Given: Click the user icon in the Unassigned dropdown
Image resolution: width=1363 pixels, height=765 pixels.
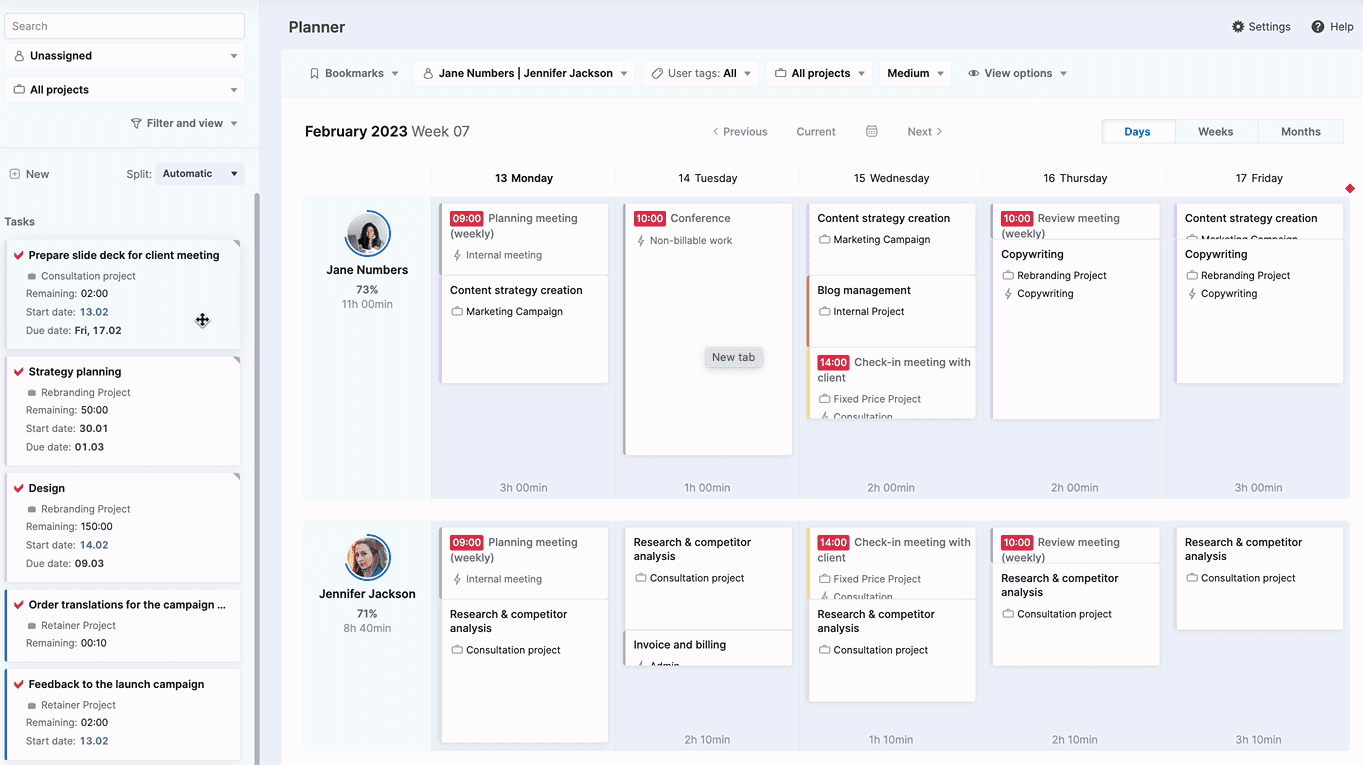Looking at the screenshot, I should pyautogui.click(x=19, y=56).
